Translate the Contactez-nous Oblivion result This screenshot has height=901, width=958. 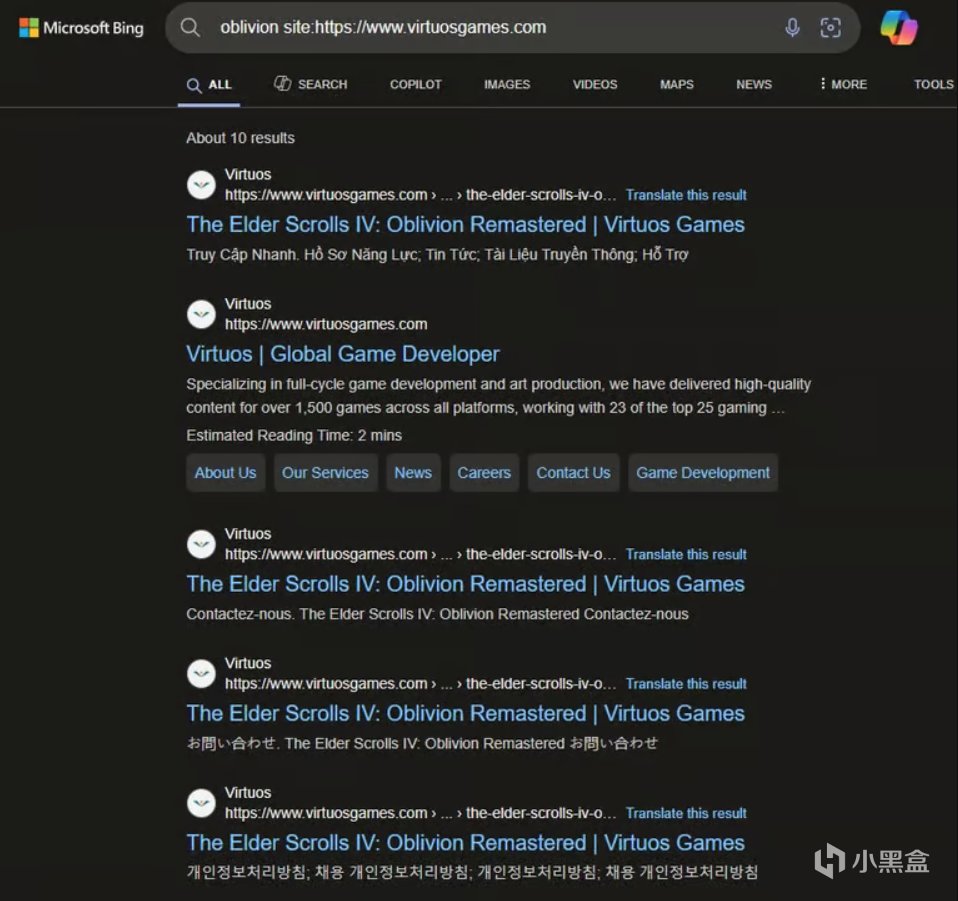[686, 555]
